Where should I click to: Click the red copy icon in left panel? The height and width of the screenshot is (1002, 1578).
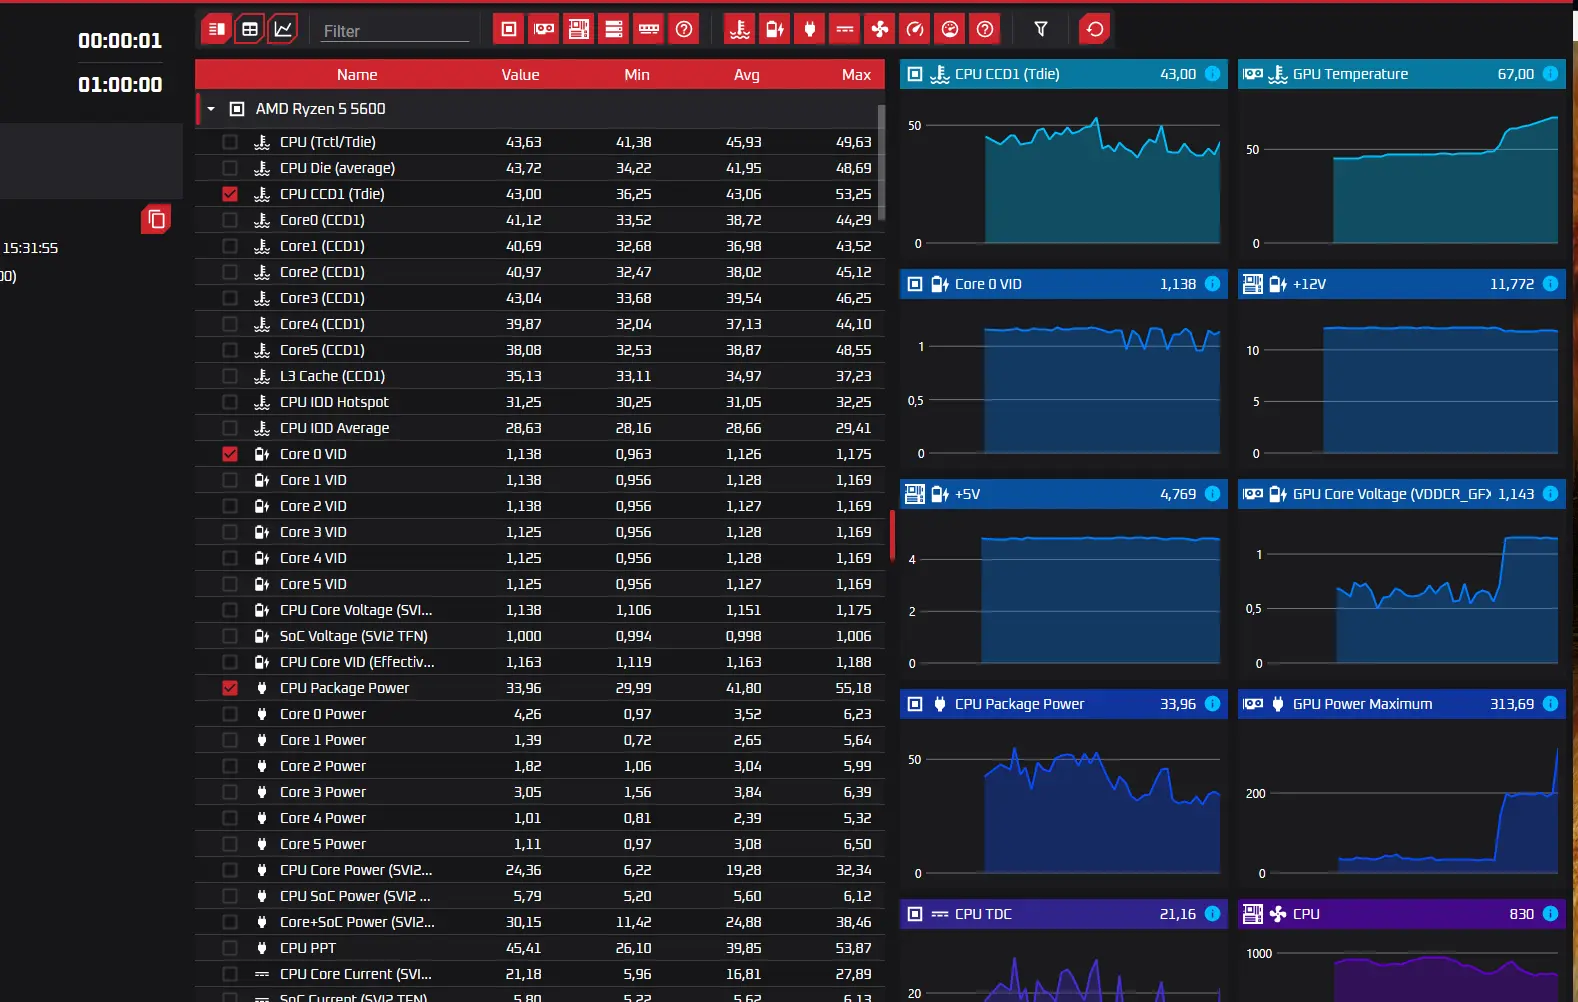click(x=156, y=219)
